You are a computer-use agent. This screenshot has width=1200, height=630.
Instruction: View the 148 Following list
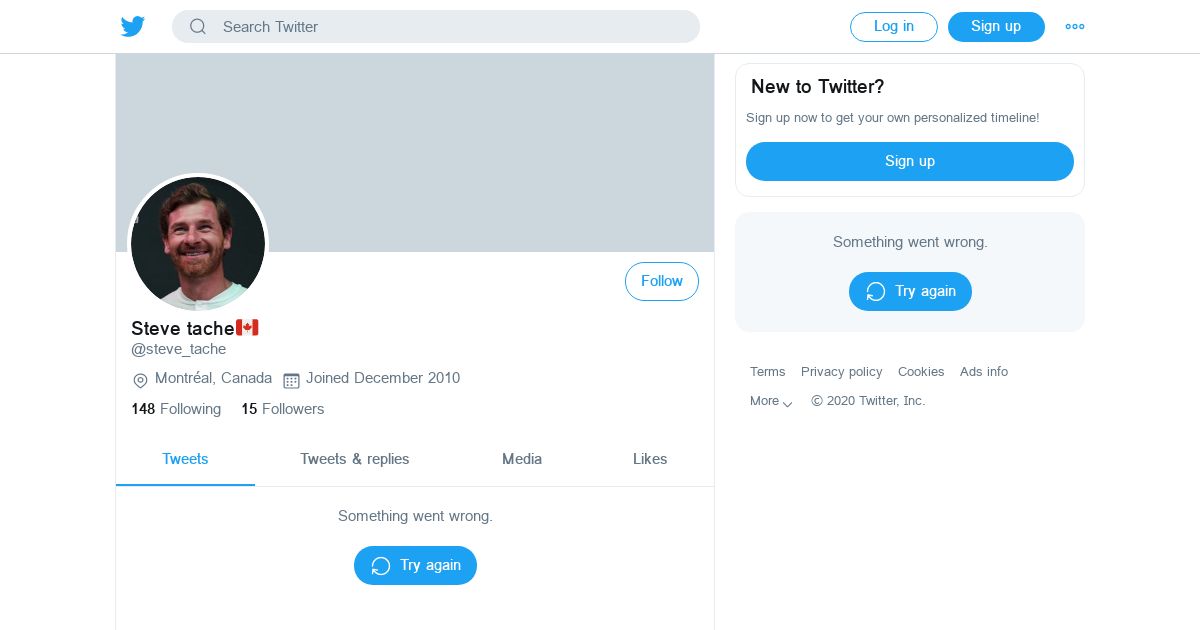pyautogui.click(x=176, y=409)
